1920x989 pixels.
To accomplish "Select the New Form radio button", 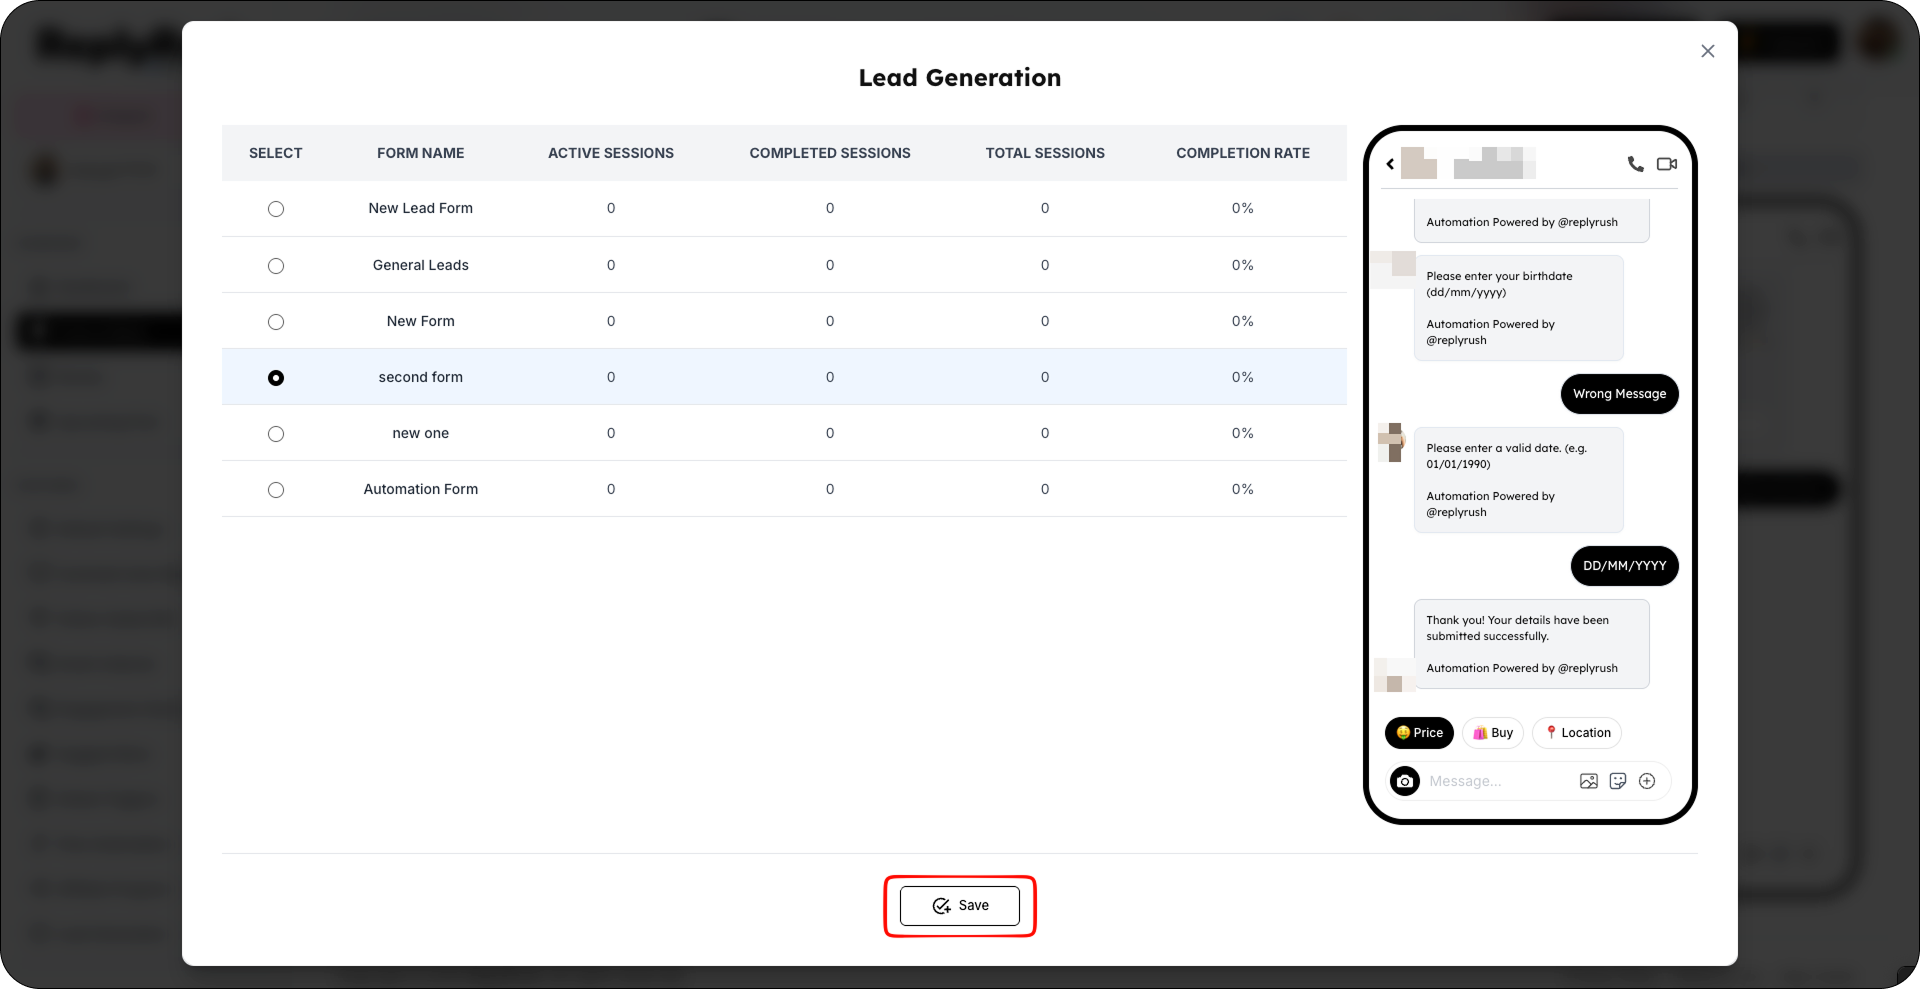I will coord(276,322).
